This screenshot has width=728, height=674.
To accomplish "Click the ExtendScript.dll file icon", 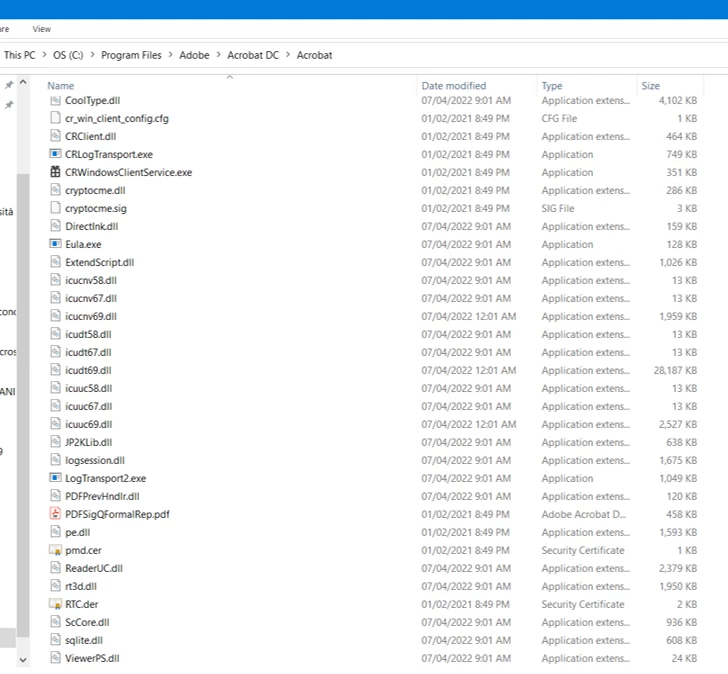I will point(55,262).
